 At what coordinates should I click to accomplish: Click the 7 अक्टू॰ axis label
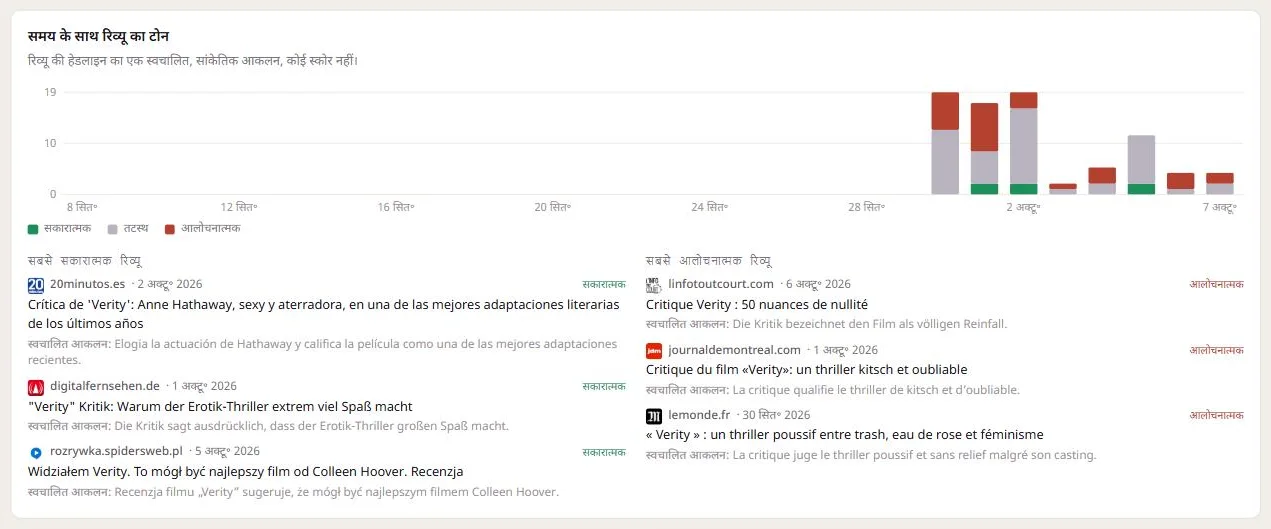pyautogui.click(x=1219, y=207)
